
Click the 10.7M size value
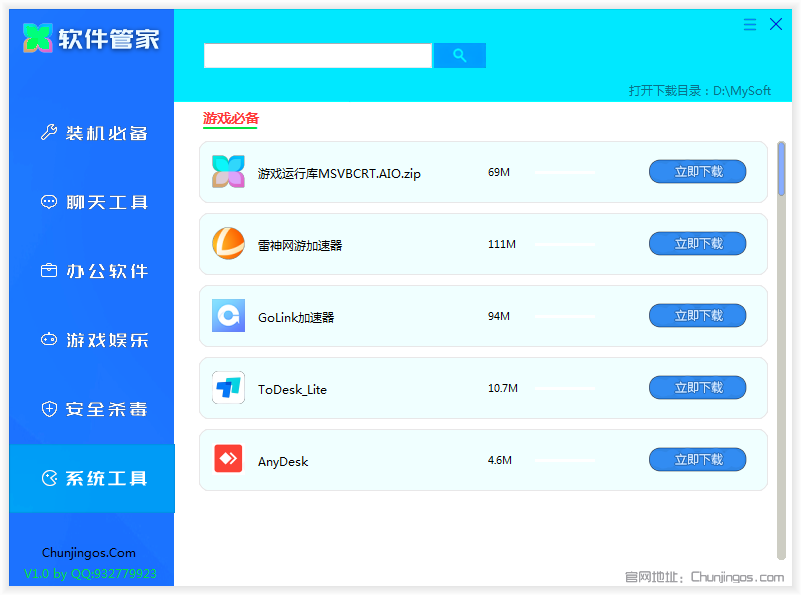(x=503, y=388)
